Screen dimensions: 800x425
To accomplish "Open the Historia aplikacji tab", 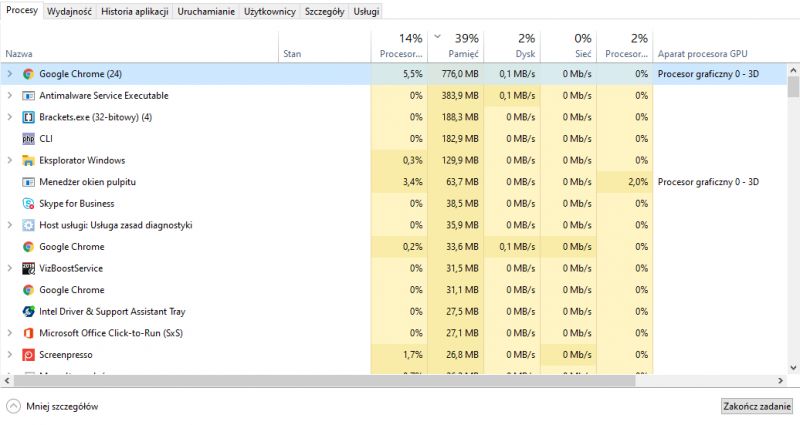I will pos(135,11).
